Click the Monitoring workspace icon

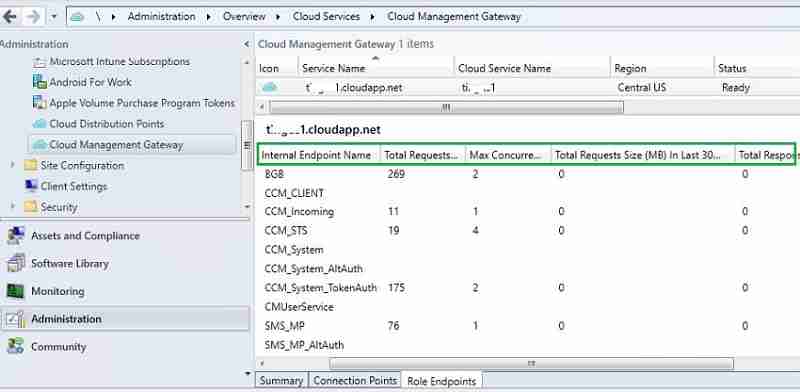point(15,291)
